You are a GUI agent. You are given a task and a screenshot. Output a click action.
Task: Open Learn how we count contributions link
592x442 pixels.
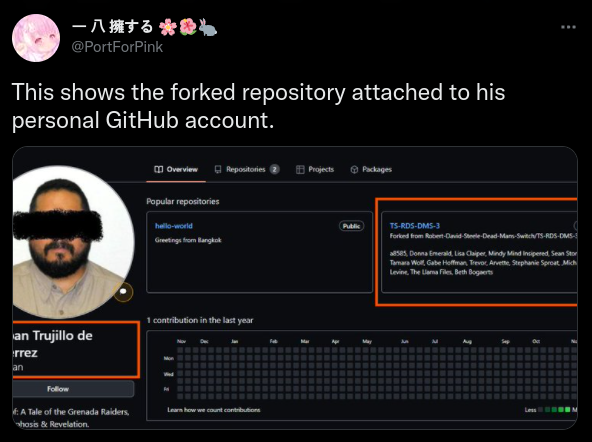(214, 410)
